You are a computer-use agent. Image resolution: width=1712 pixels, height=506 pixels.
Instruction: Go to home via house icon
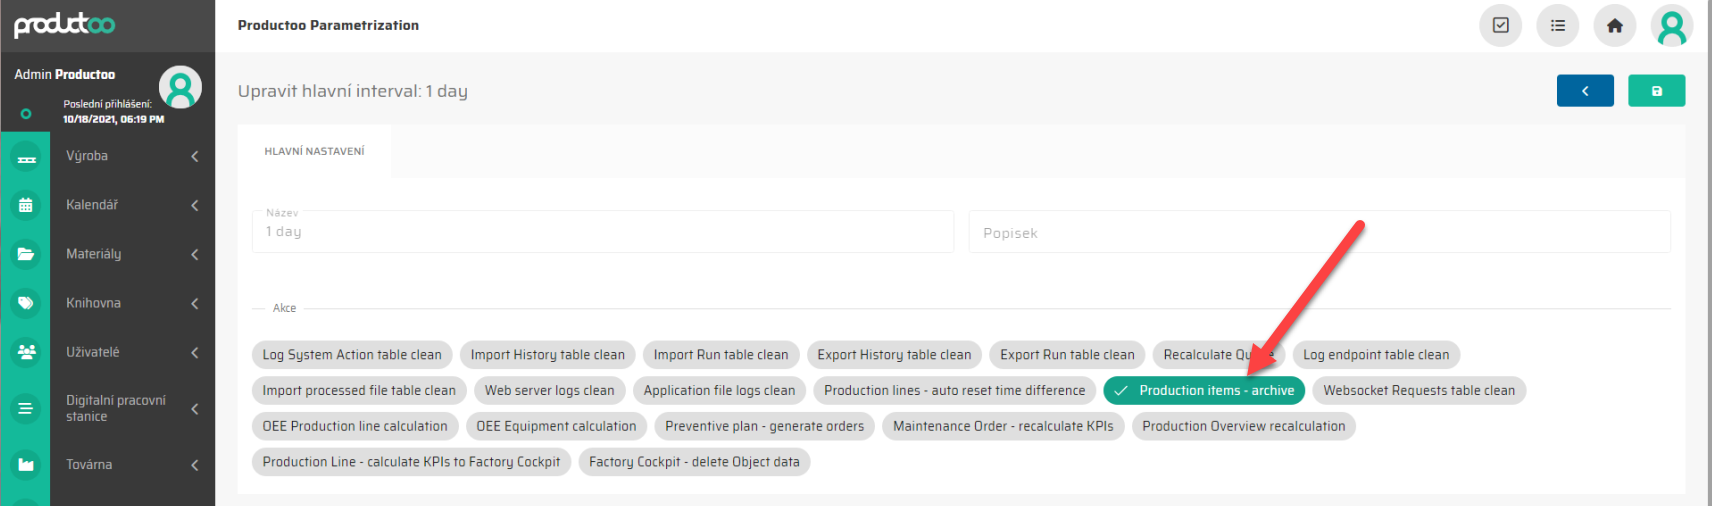pos(1614,26)
